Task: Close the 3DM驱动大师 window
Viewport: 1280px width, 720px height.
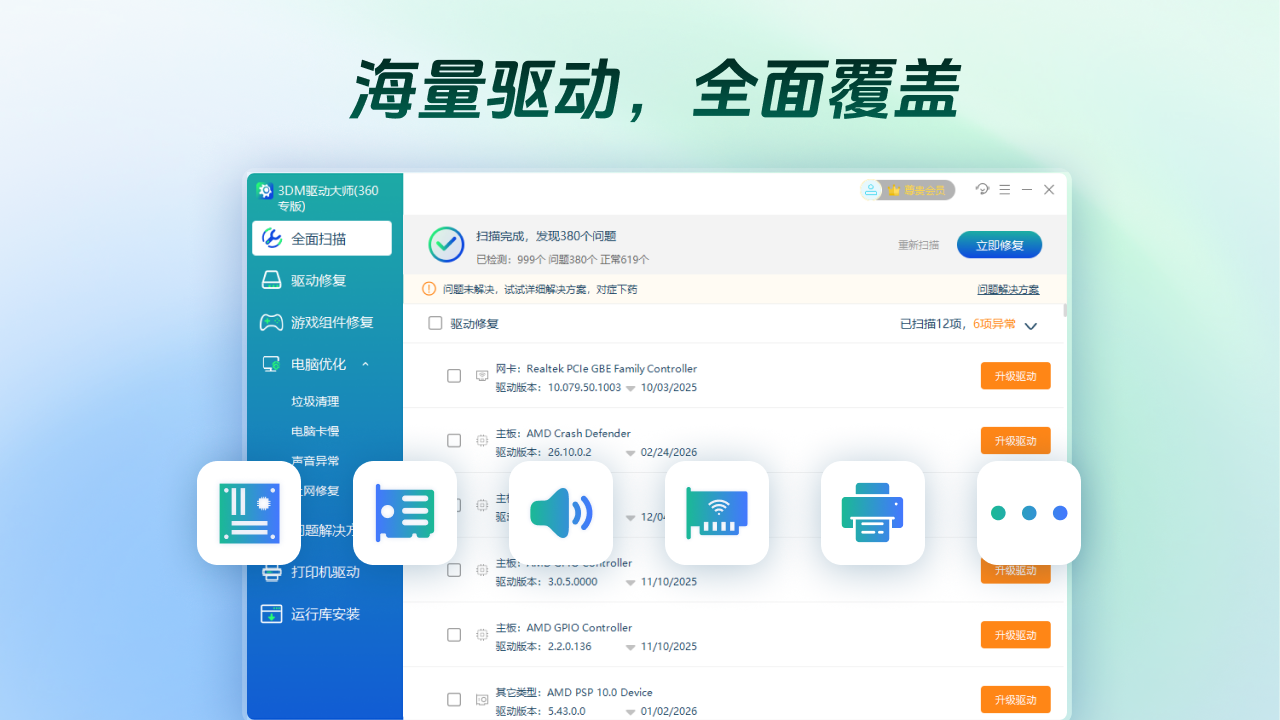Action: (1049, 189)
